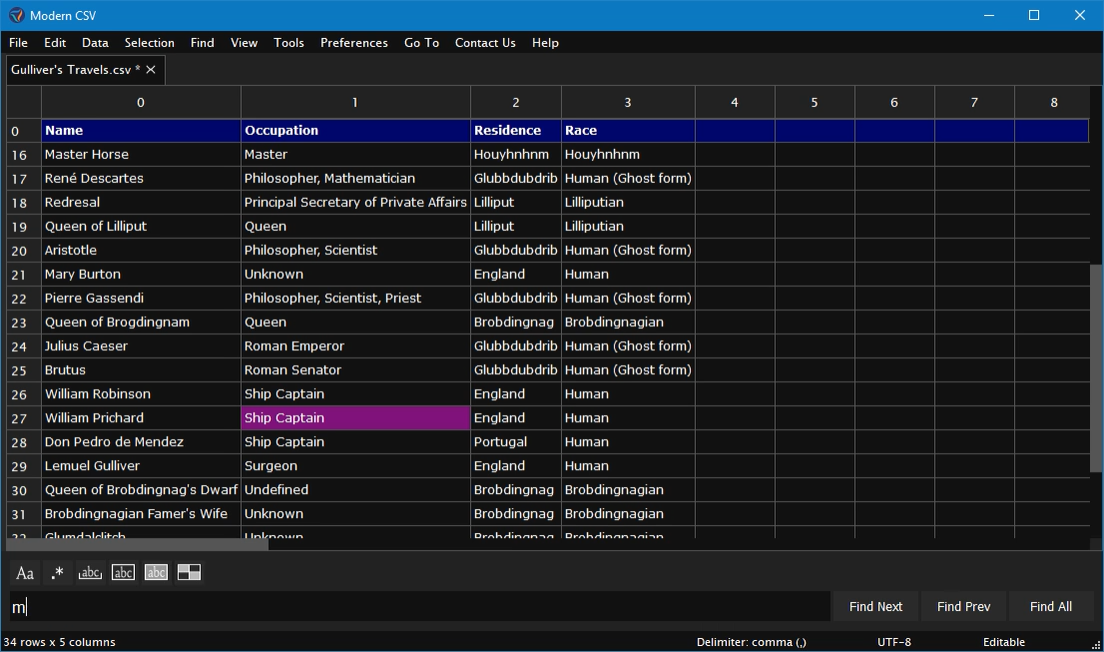Image resolution: width=1104 pixels, height=652 pixels.
Task: Select column 0 header
Action: coord(141,103)
